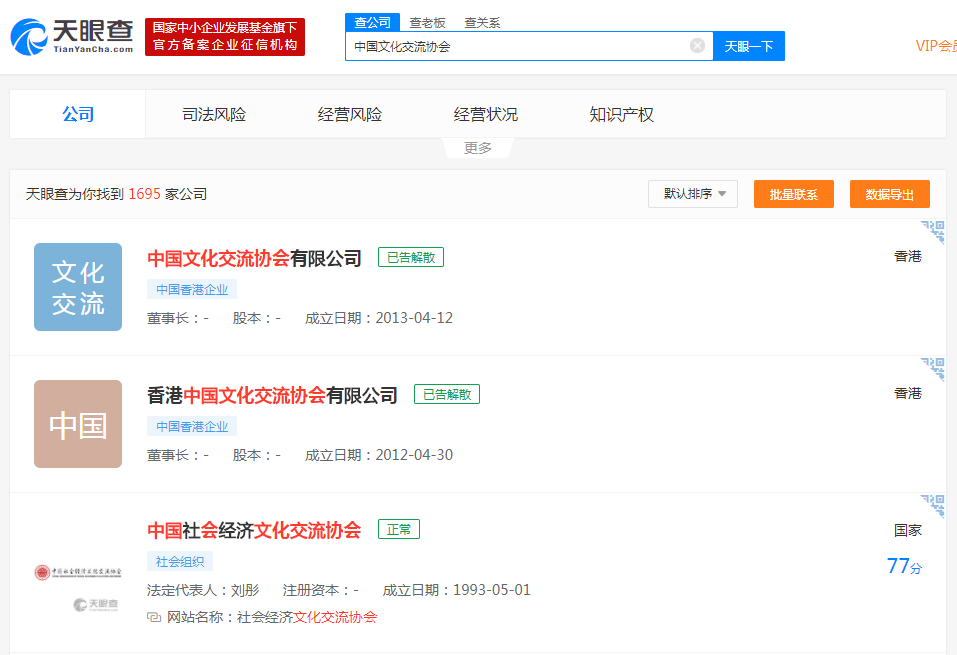The image size is (957, 655).
Task: Click 中国香港企业 tag of second result
Action: pos(192,426)
